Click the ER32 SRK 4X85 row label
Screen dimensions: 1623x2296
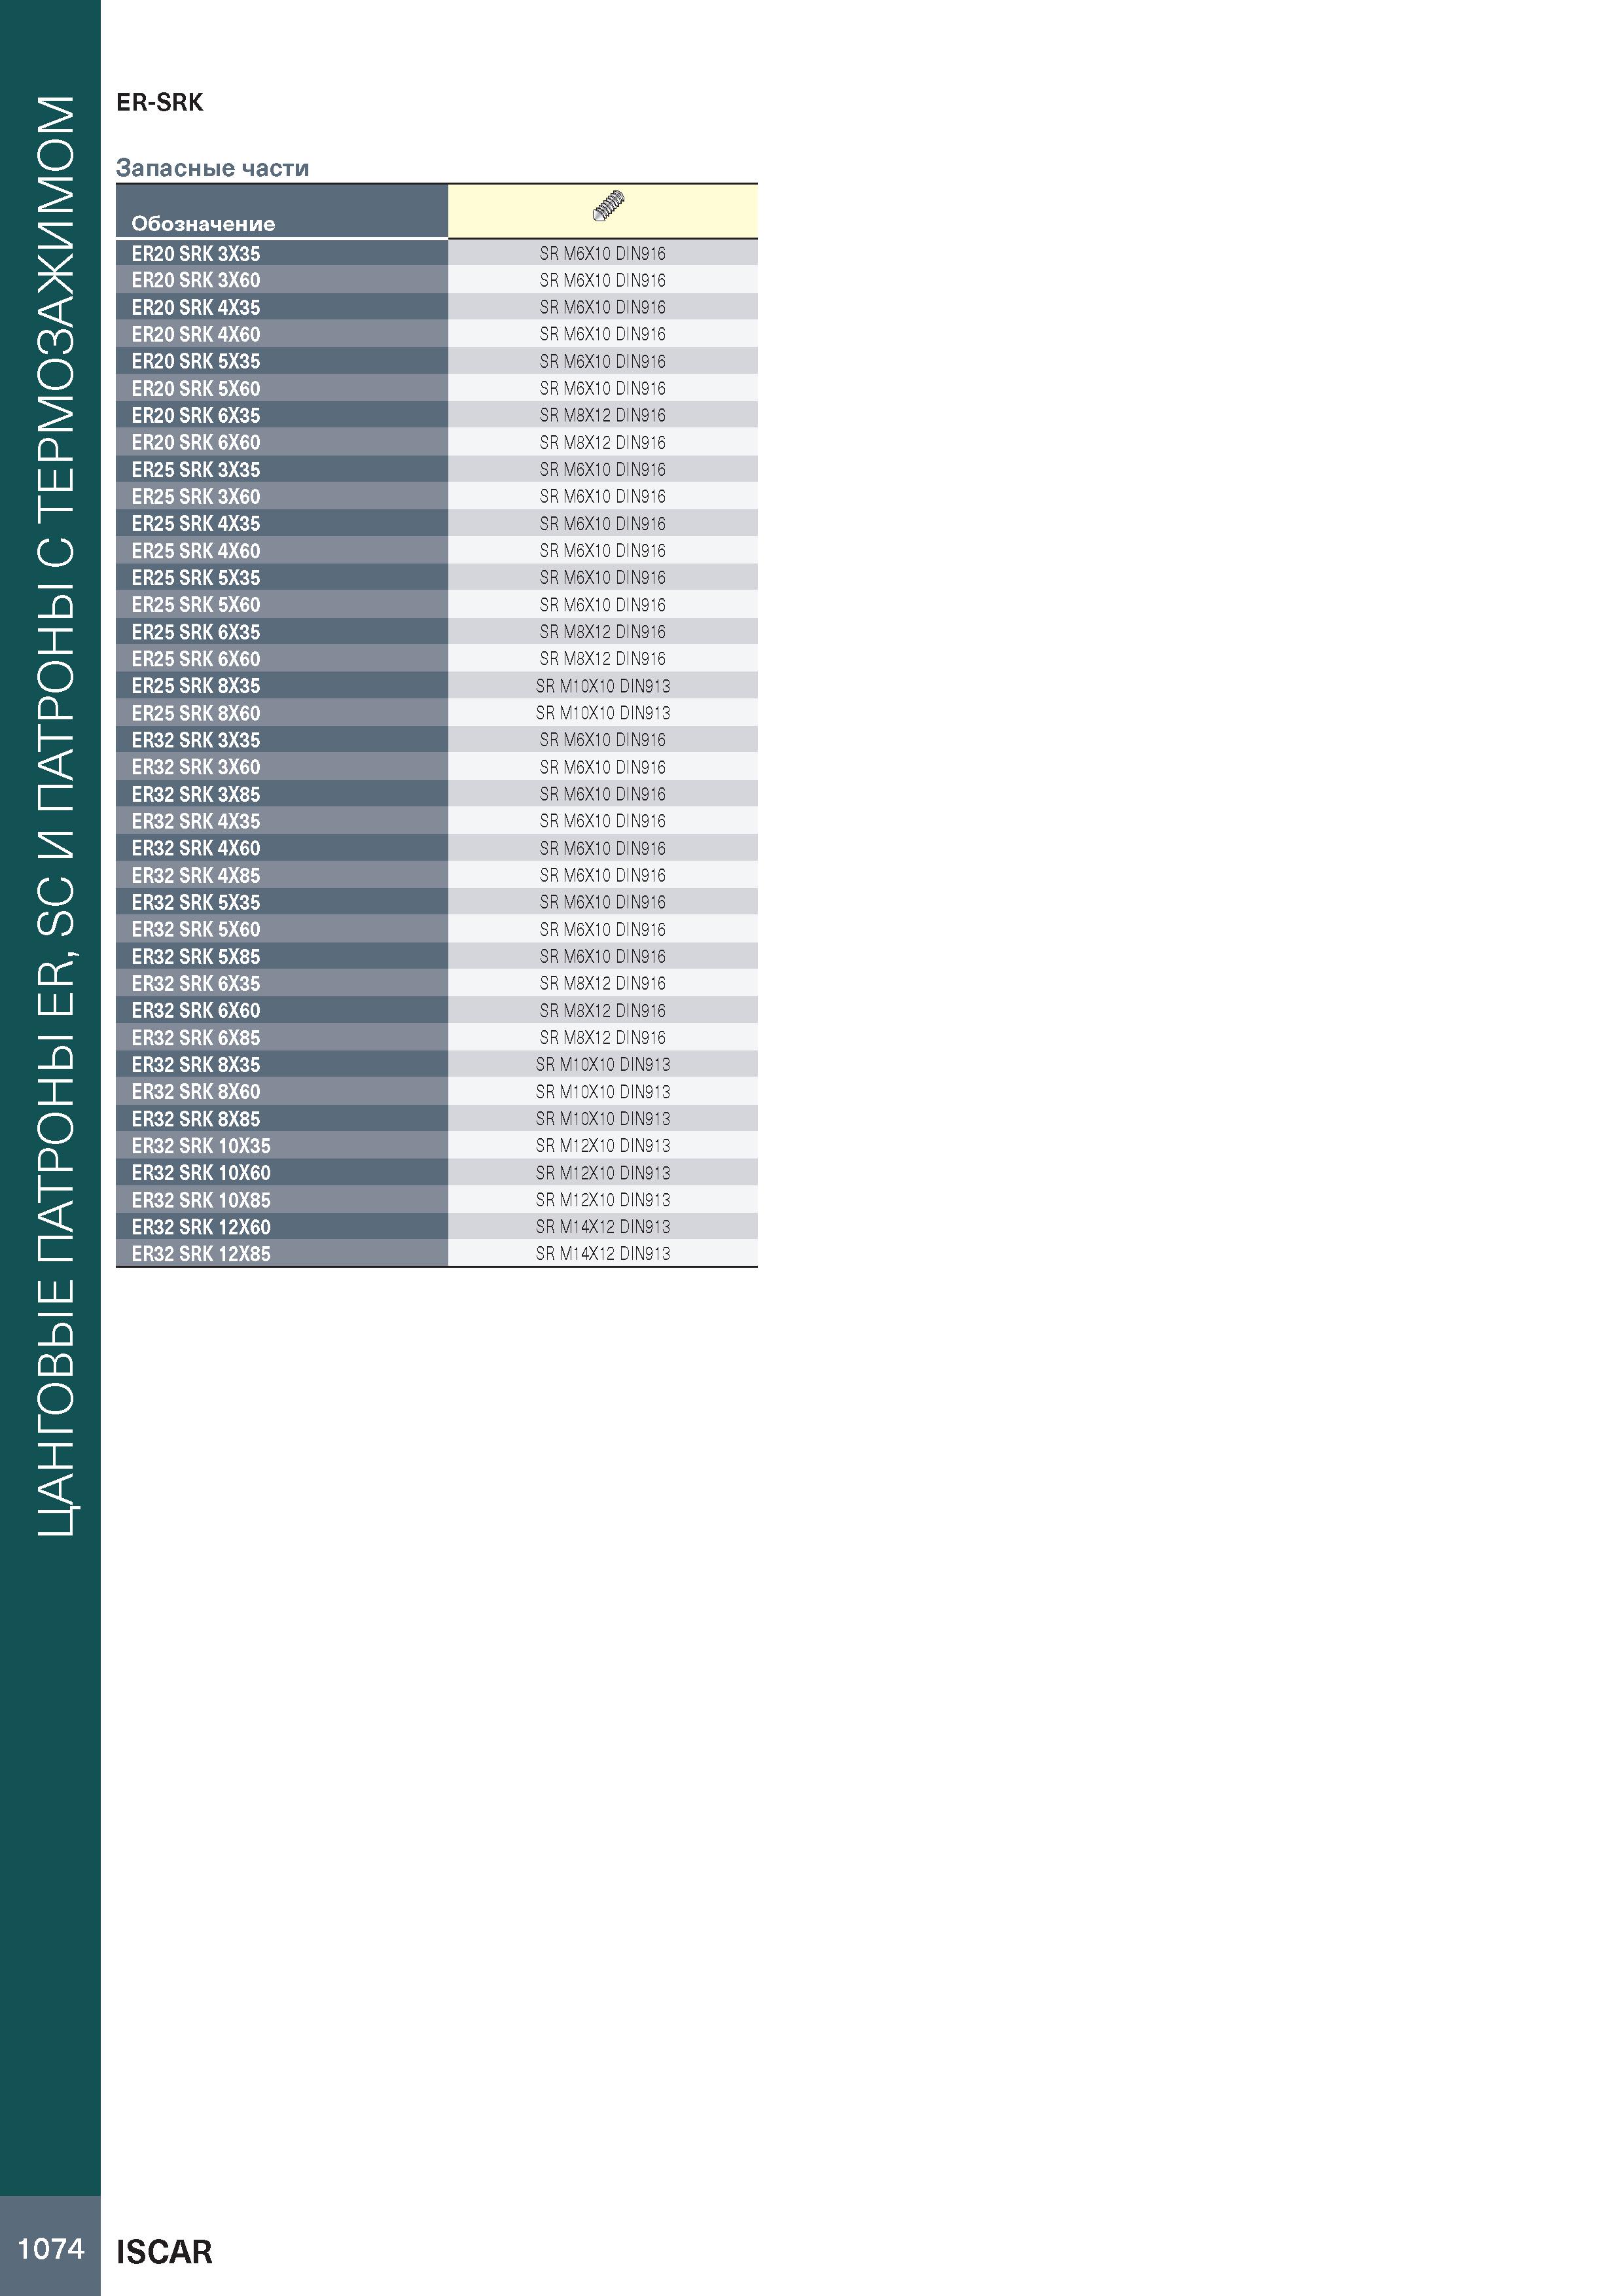pos(196,875)
